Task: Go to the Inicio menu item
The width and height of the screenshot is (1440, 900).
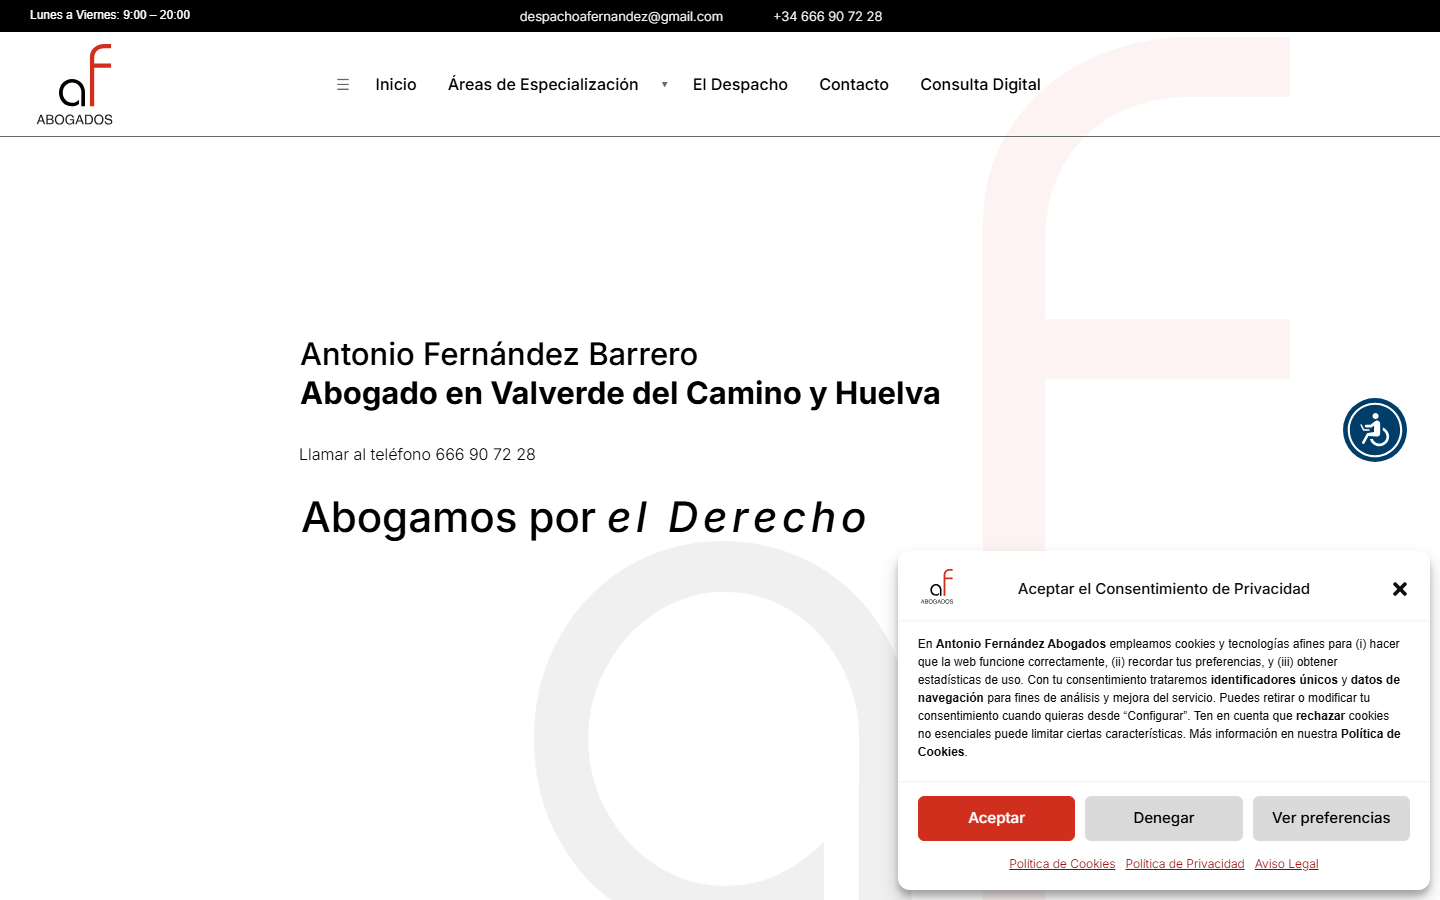Action: (x=396, y=85)
